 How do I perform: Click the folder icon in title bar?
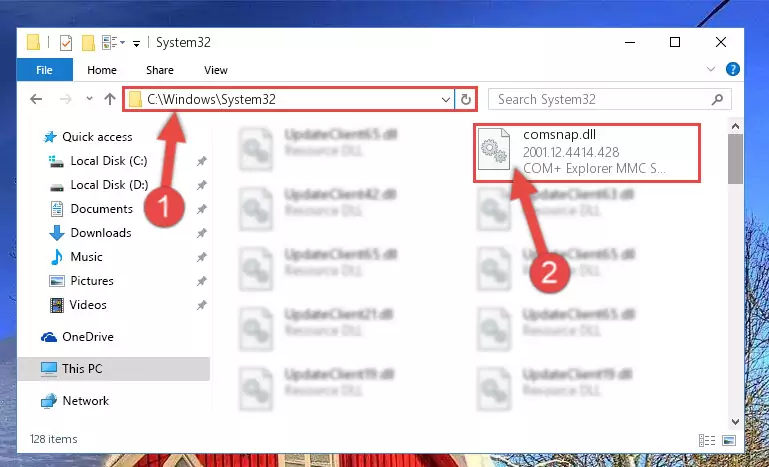pyautogui.click(x=33, y=43)
